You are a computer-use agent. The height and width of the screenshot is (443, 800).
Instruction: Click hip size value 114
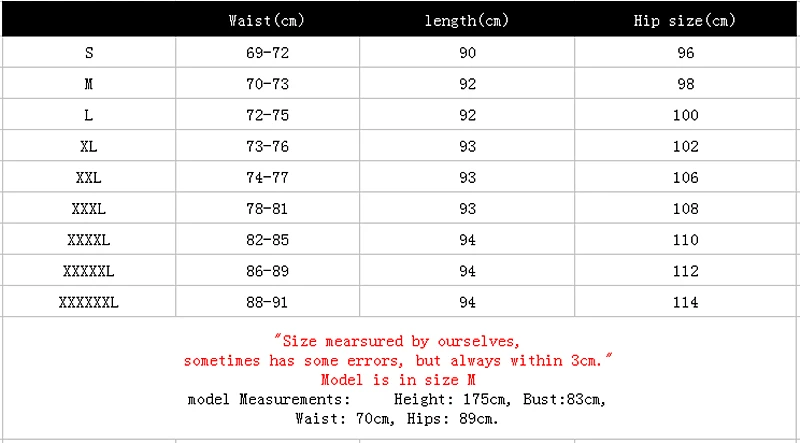(x=686, y=303)
